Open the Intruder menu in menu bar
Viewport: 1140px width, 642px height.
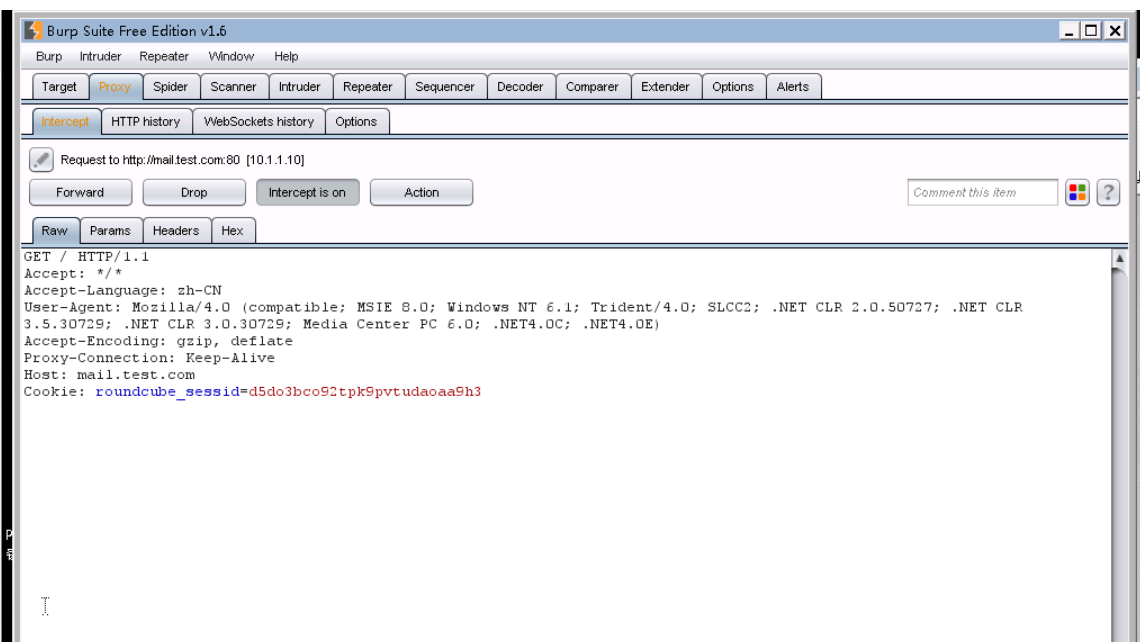coord(100,56)
